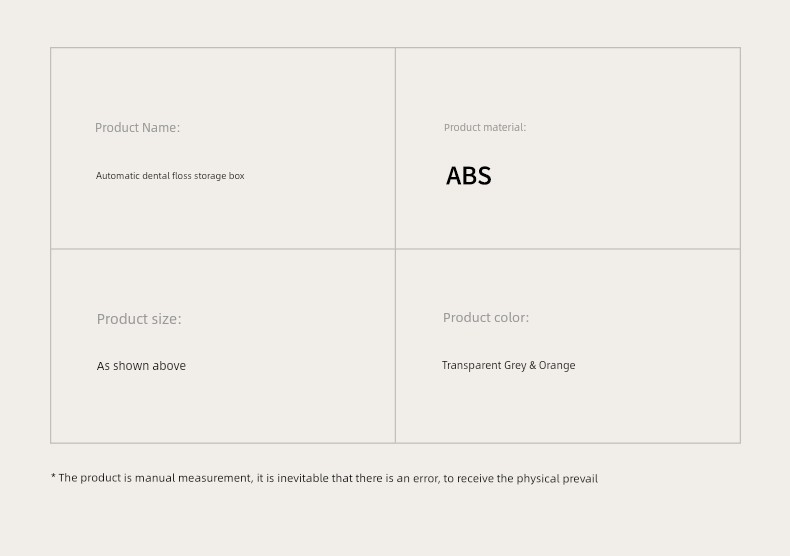Select the bold "ABS" material text
Viewport: 790px width, 556px height.
[469, 176]
